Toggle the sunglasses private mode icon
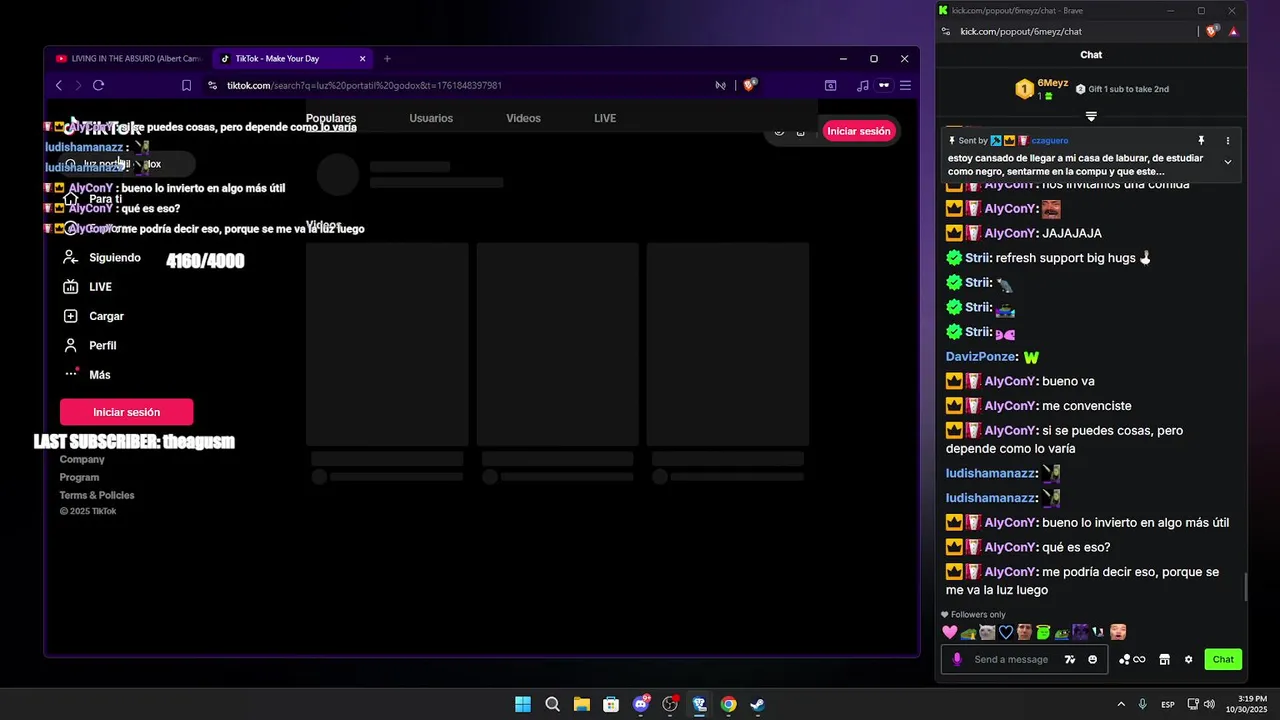Viewport: 1280px width, 720px height. tap(884, 86)
